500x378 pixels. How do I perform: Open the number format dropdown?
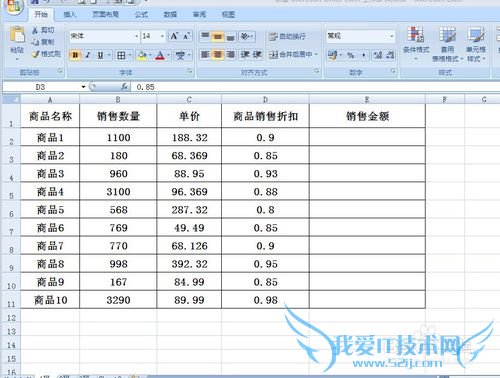coord(392,36)
